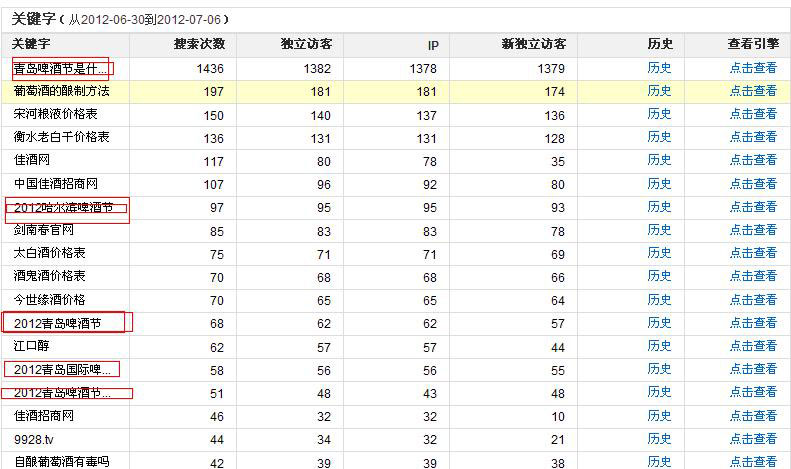Click the 查看引擎 column header
The width and height of the screenshot is (791, 469).
tap(752, 44)
